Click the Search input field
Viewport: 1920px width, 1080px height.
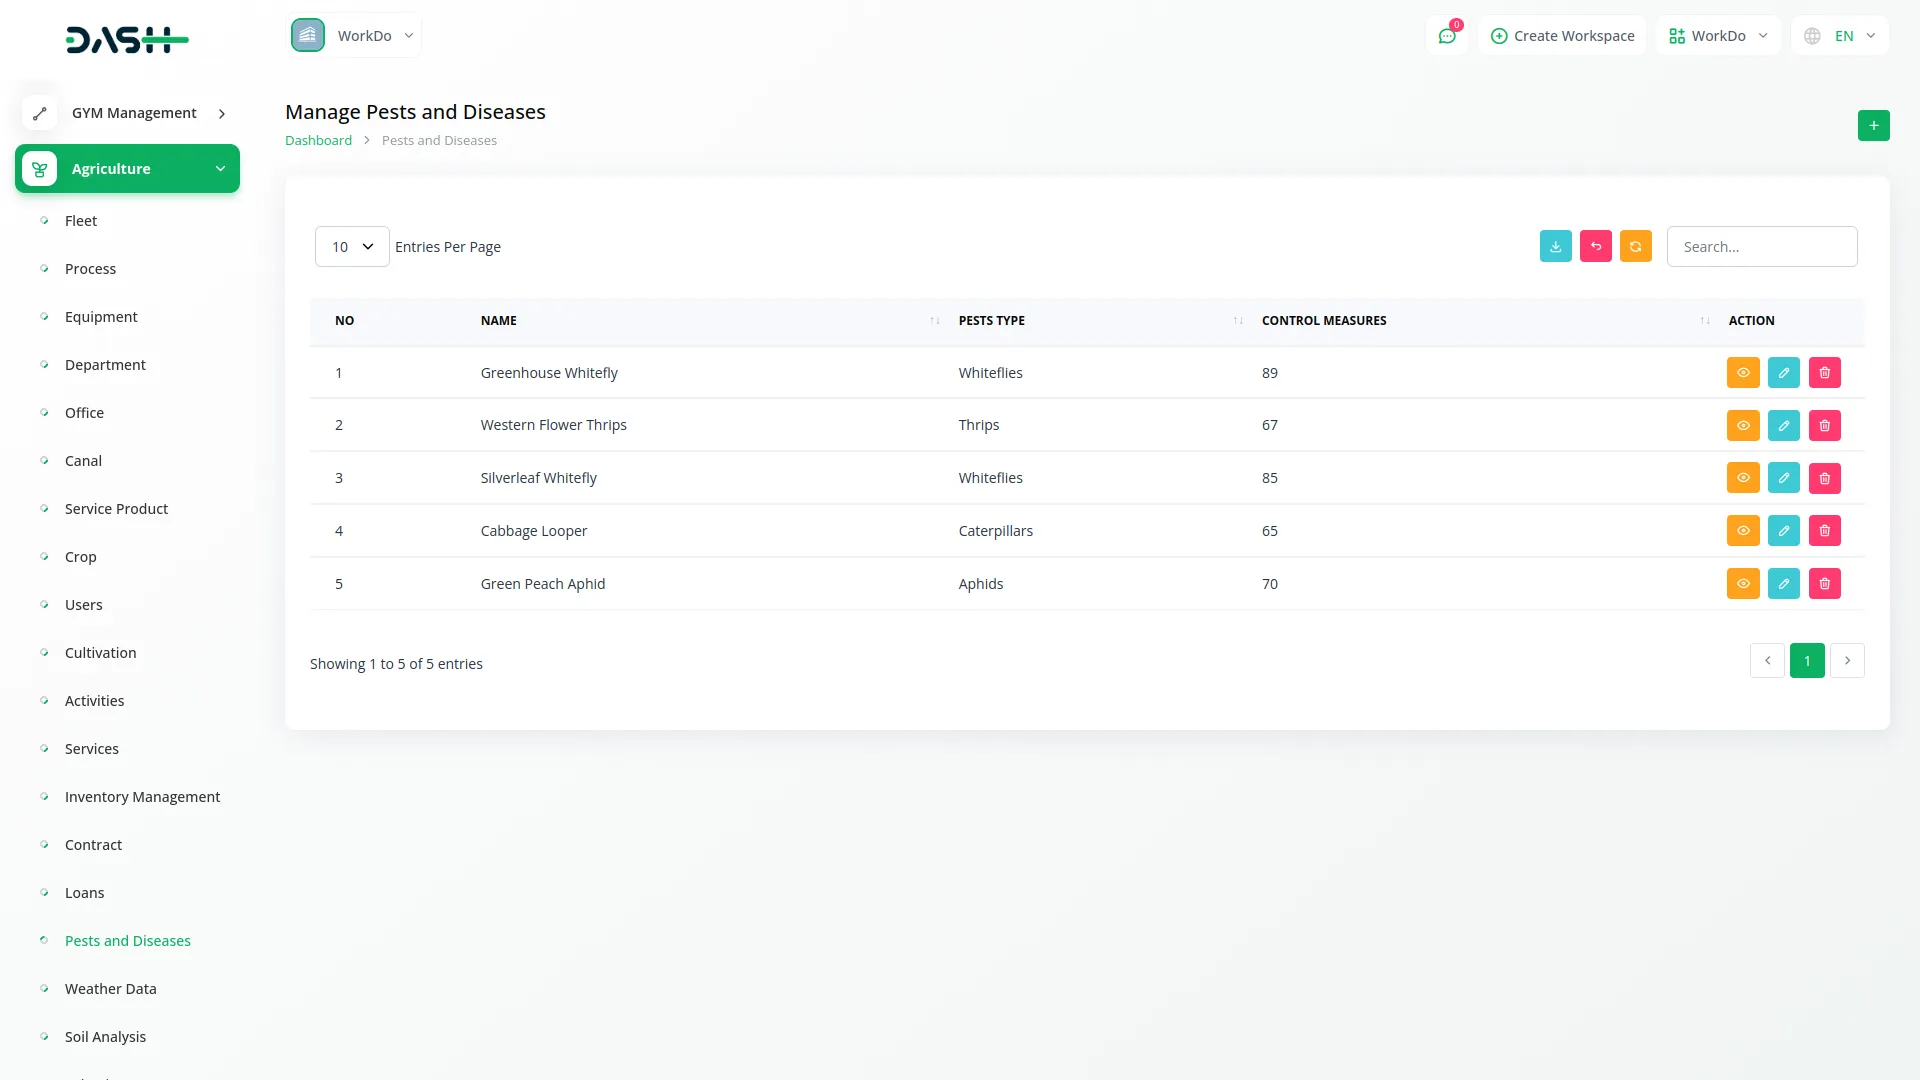(1761, 247)
